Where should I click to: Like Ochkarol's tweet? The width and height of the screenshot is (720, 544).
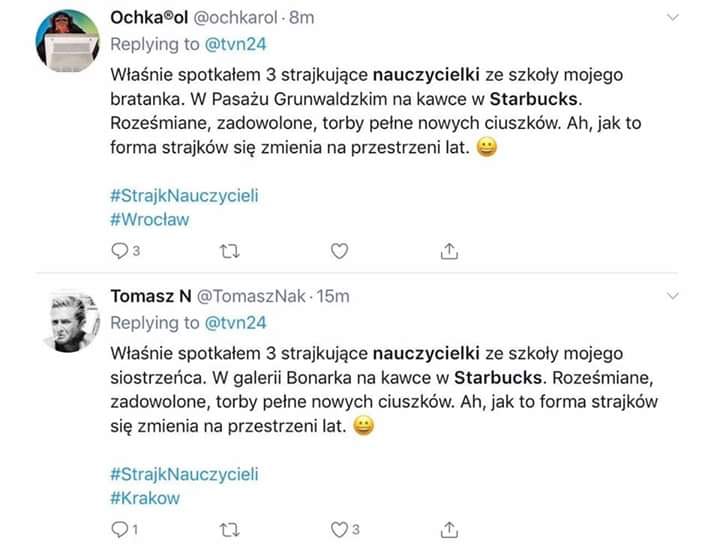pos(339,251)
